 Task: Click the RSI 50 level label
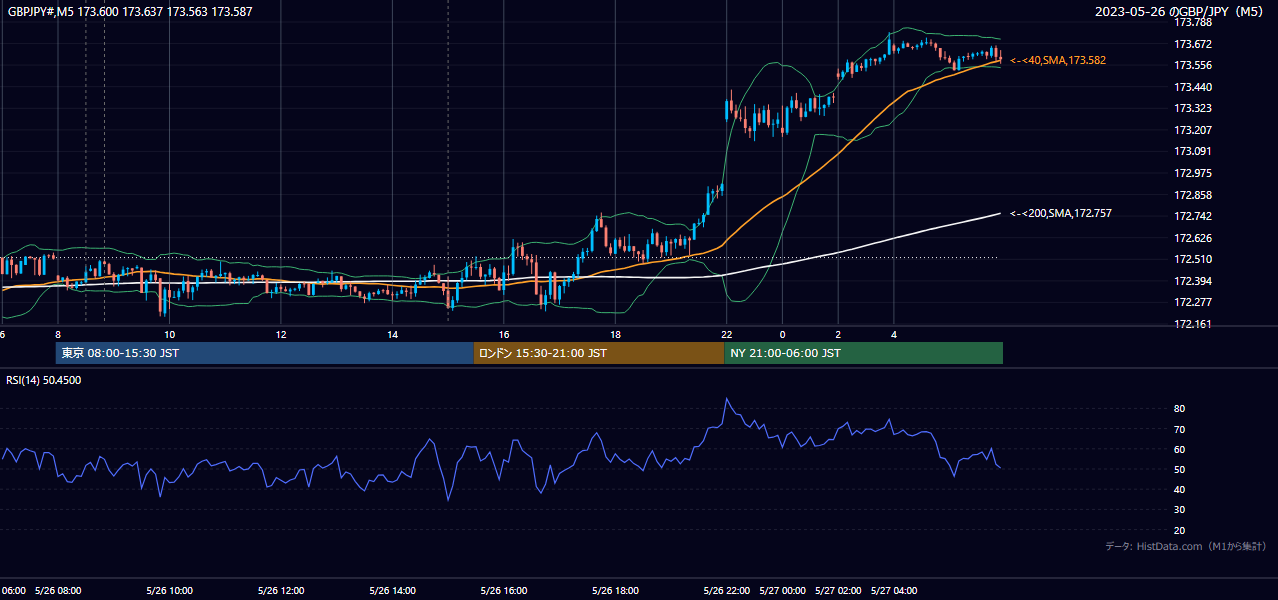1180,469
